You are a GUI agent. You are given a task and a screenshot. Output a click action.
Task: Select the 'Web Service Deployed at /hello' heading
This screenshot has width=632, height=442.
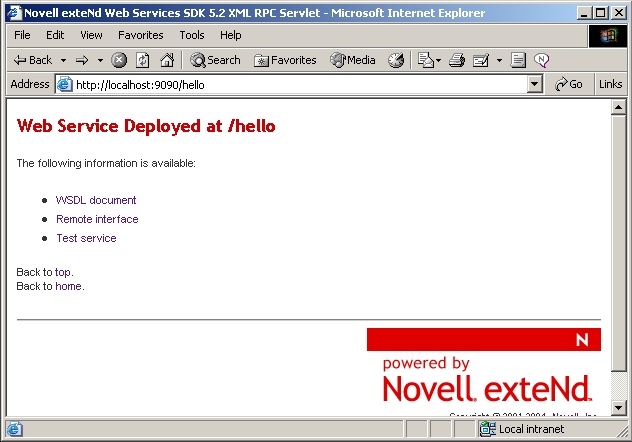coord(146,126)
